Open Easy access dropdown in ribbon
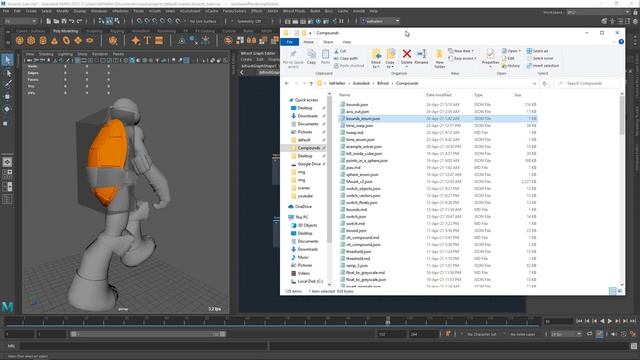This screenshot has width=640, height=360. click(x=462, y=58)
